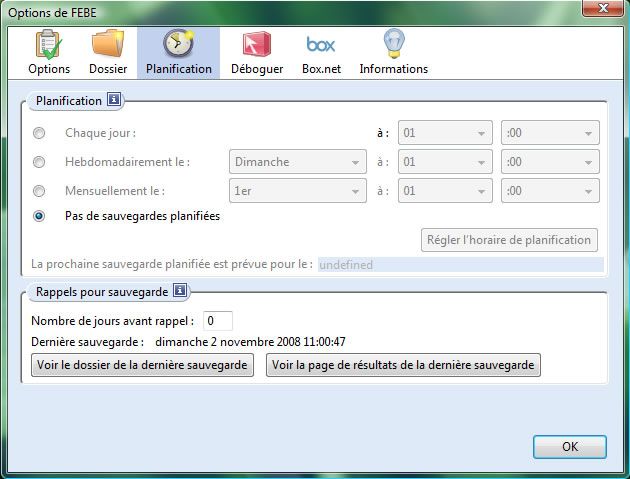The image size is (630, 479).
Task: Switch to the Dossier tab label
Action: (108, 69)
